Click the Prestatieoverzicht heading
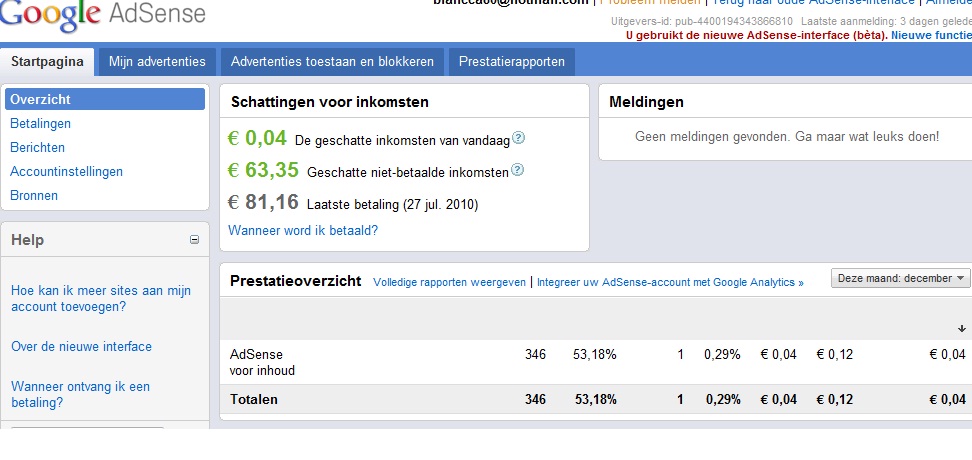The height and width of the screenshot is (460, 972). (296, 281)
